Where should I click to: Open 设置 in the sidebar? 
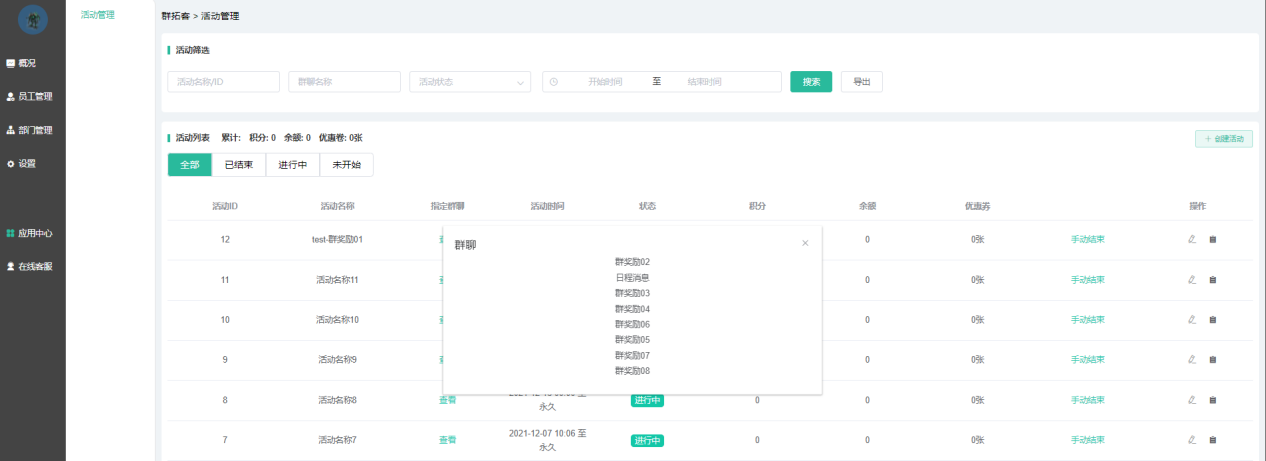point(22,164)
